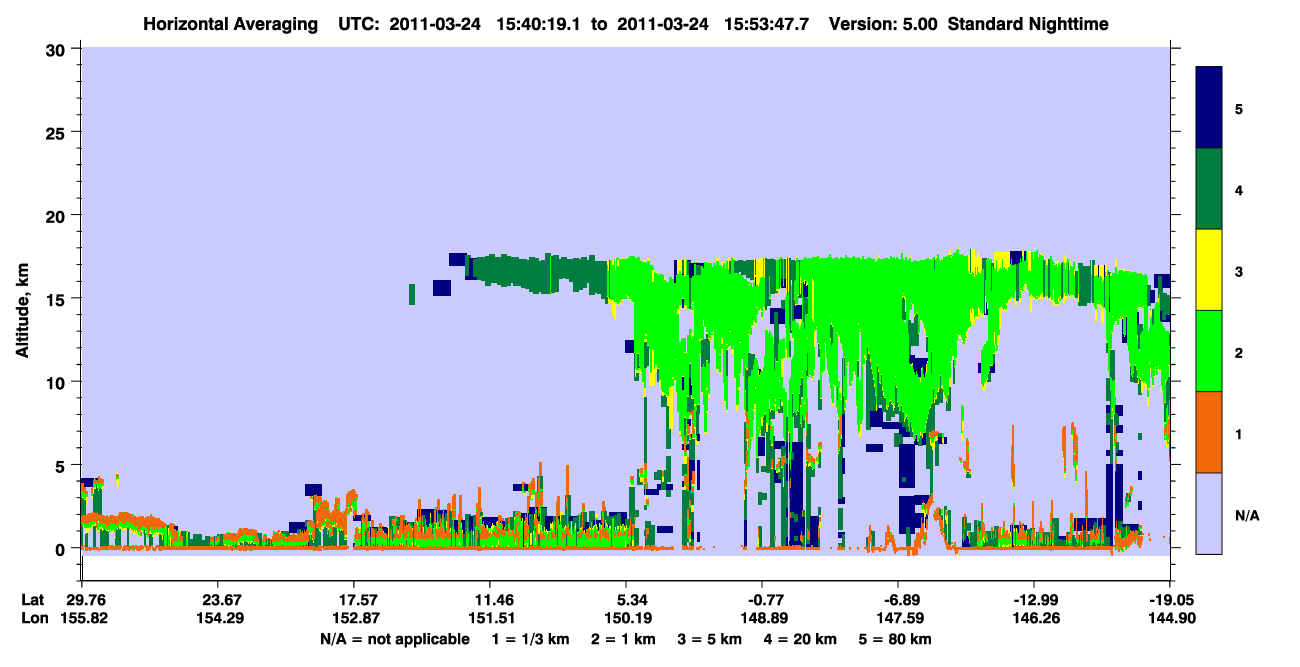Click the altitude tick label '25'
The width and height of the screenshot is (1300, 667).
pos(58,132)
